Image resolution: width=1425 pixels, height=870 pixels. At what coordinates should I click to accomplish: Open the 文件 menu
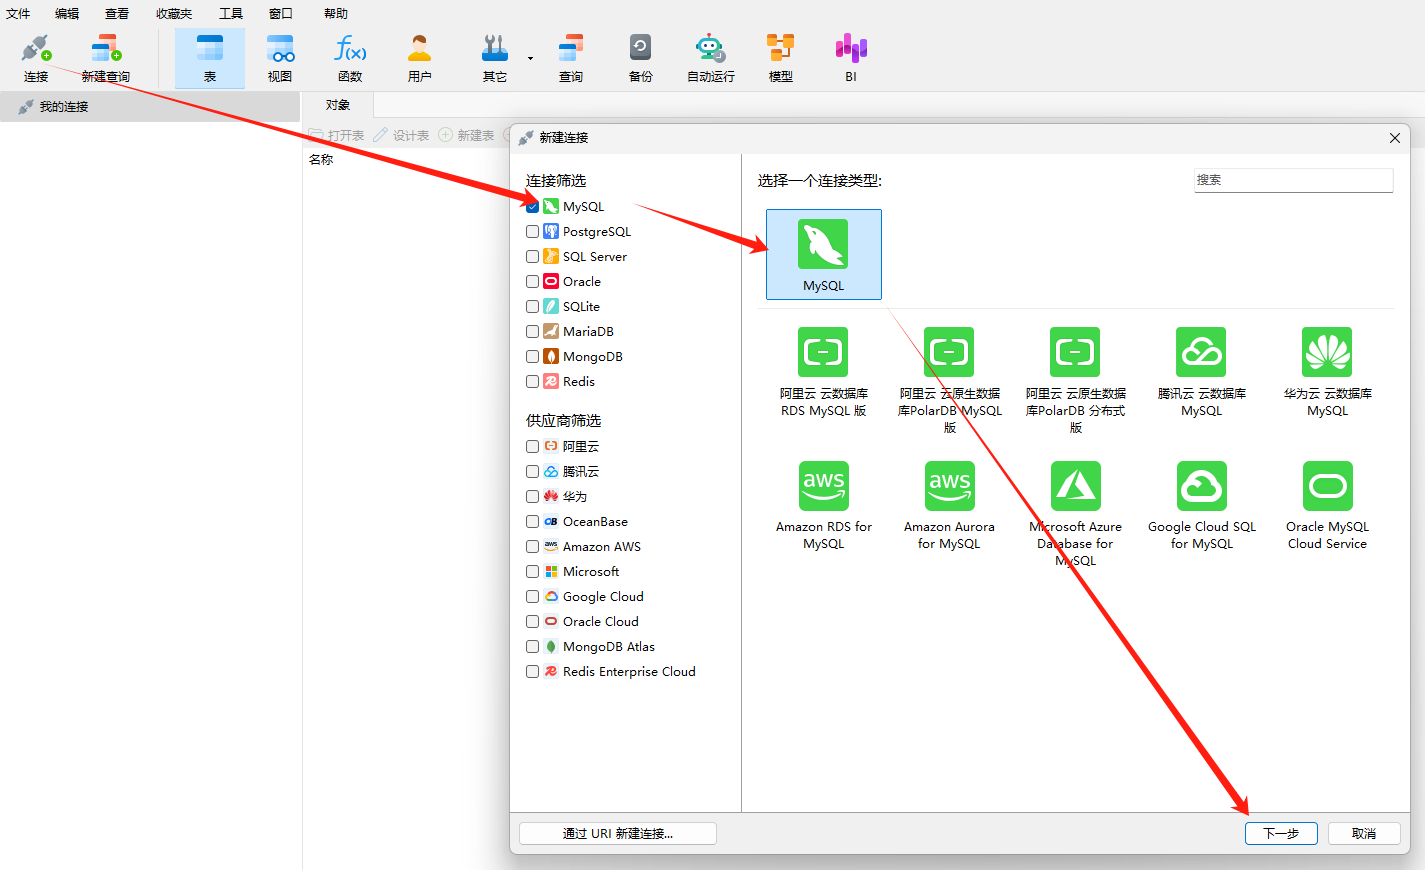point(18,14)
